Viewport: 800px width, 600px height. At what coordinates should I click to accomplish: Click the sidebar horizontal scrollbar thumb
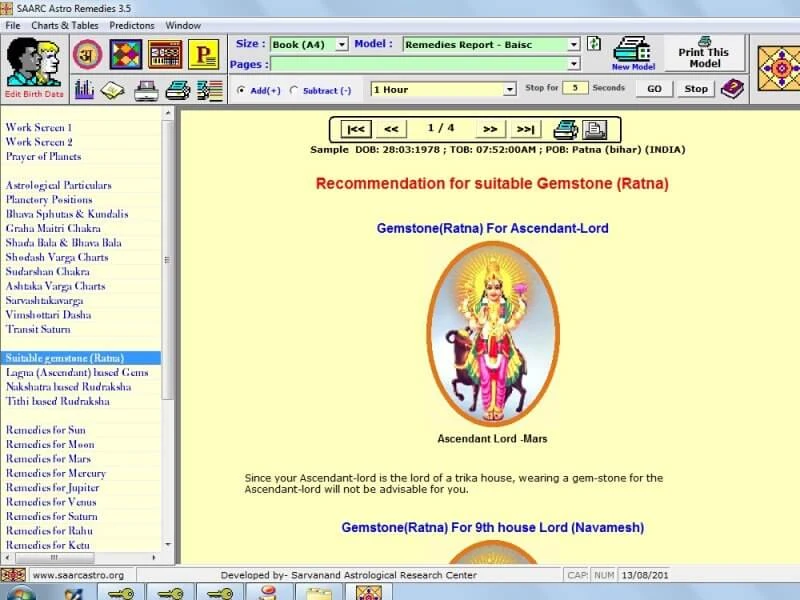54,558
